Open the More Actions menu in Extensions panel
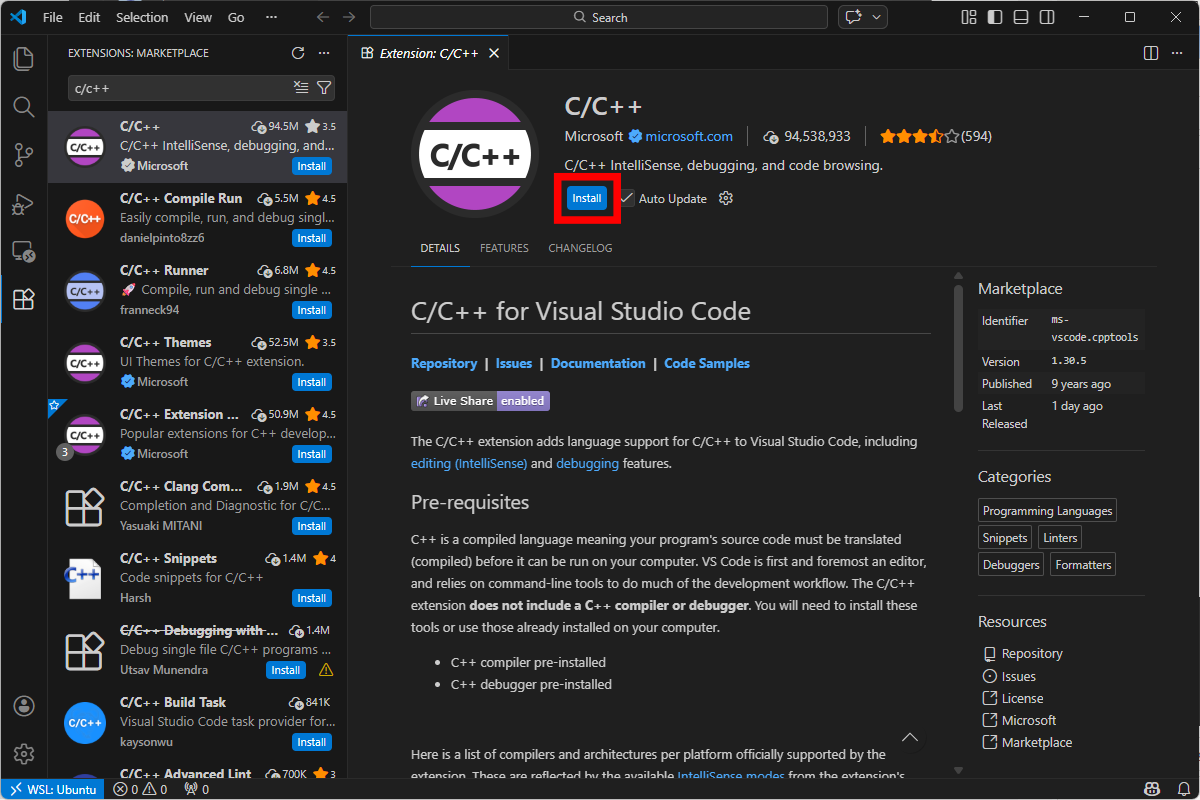 [x=322, y=53]
